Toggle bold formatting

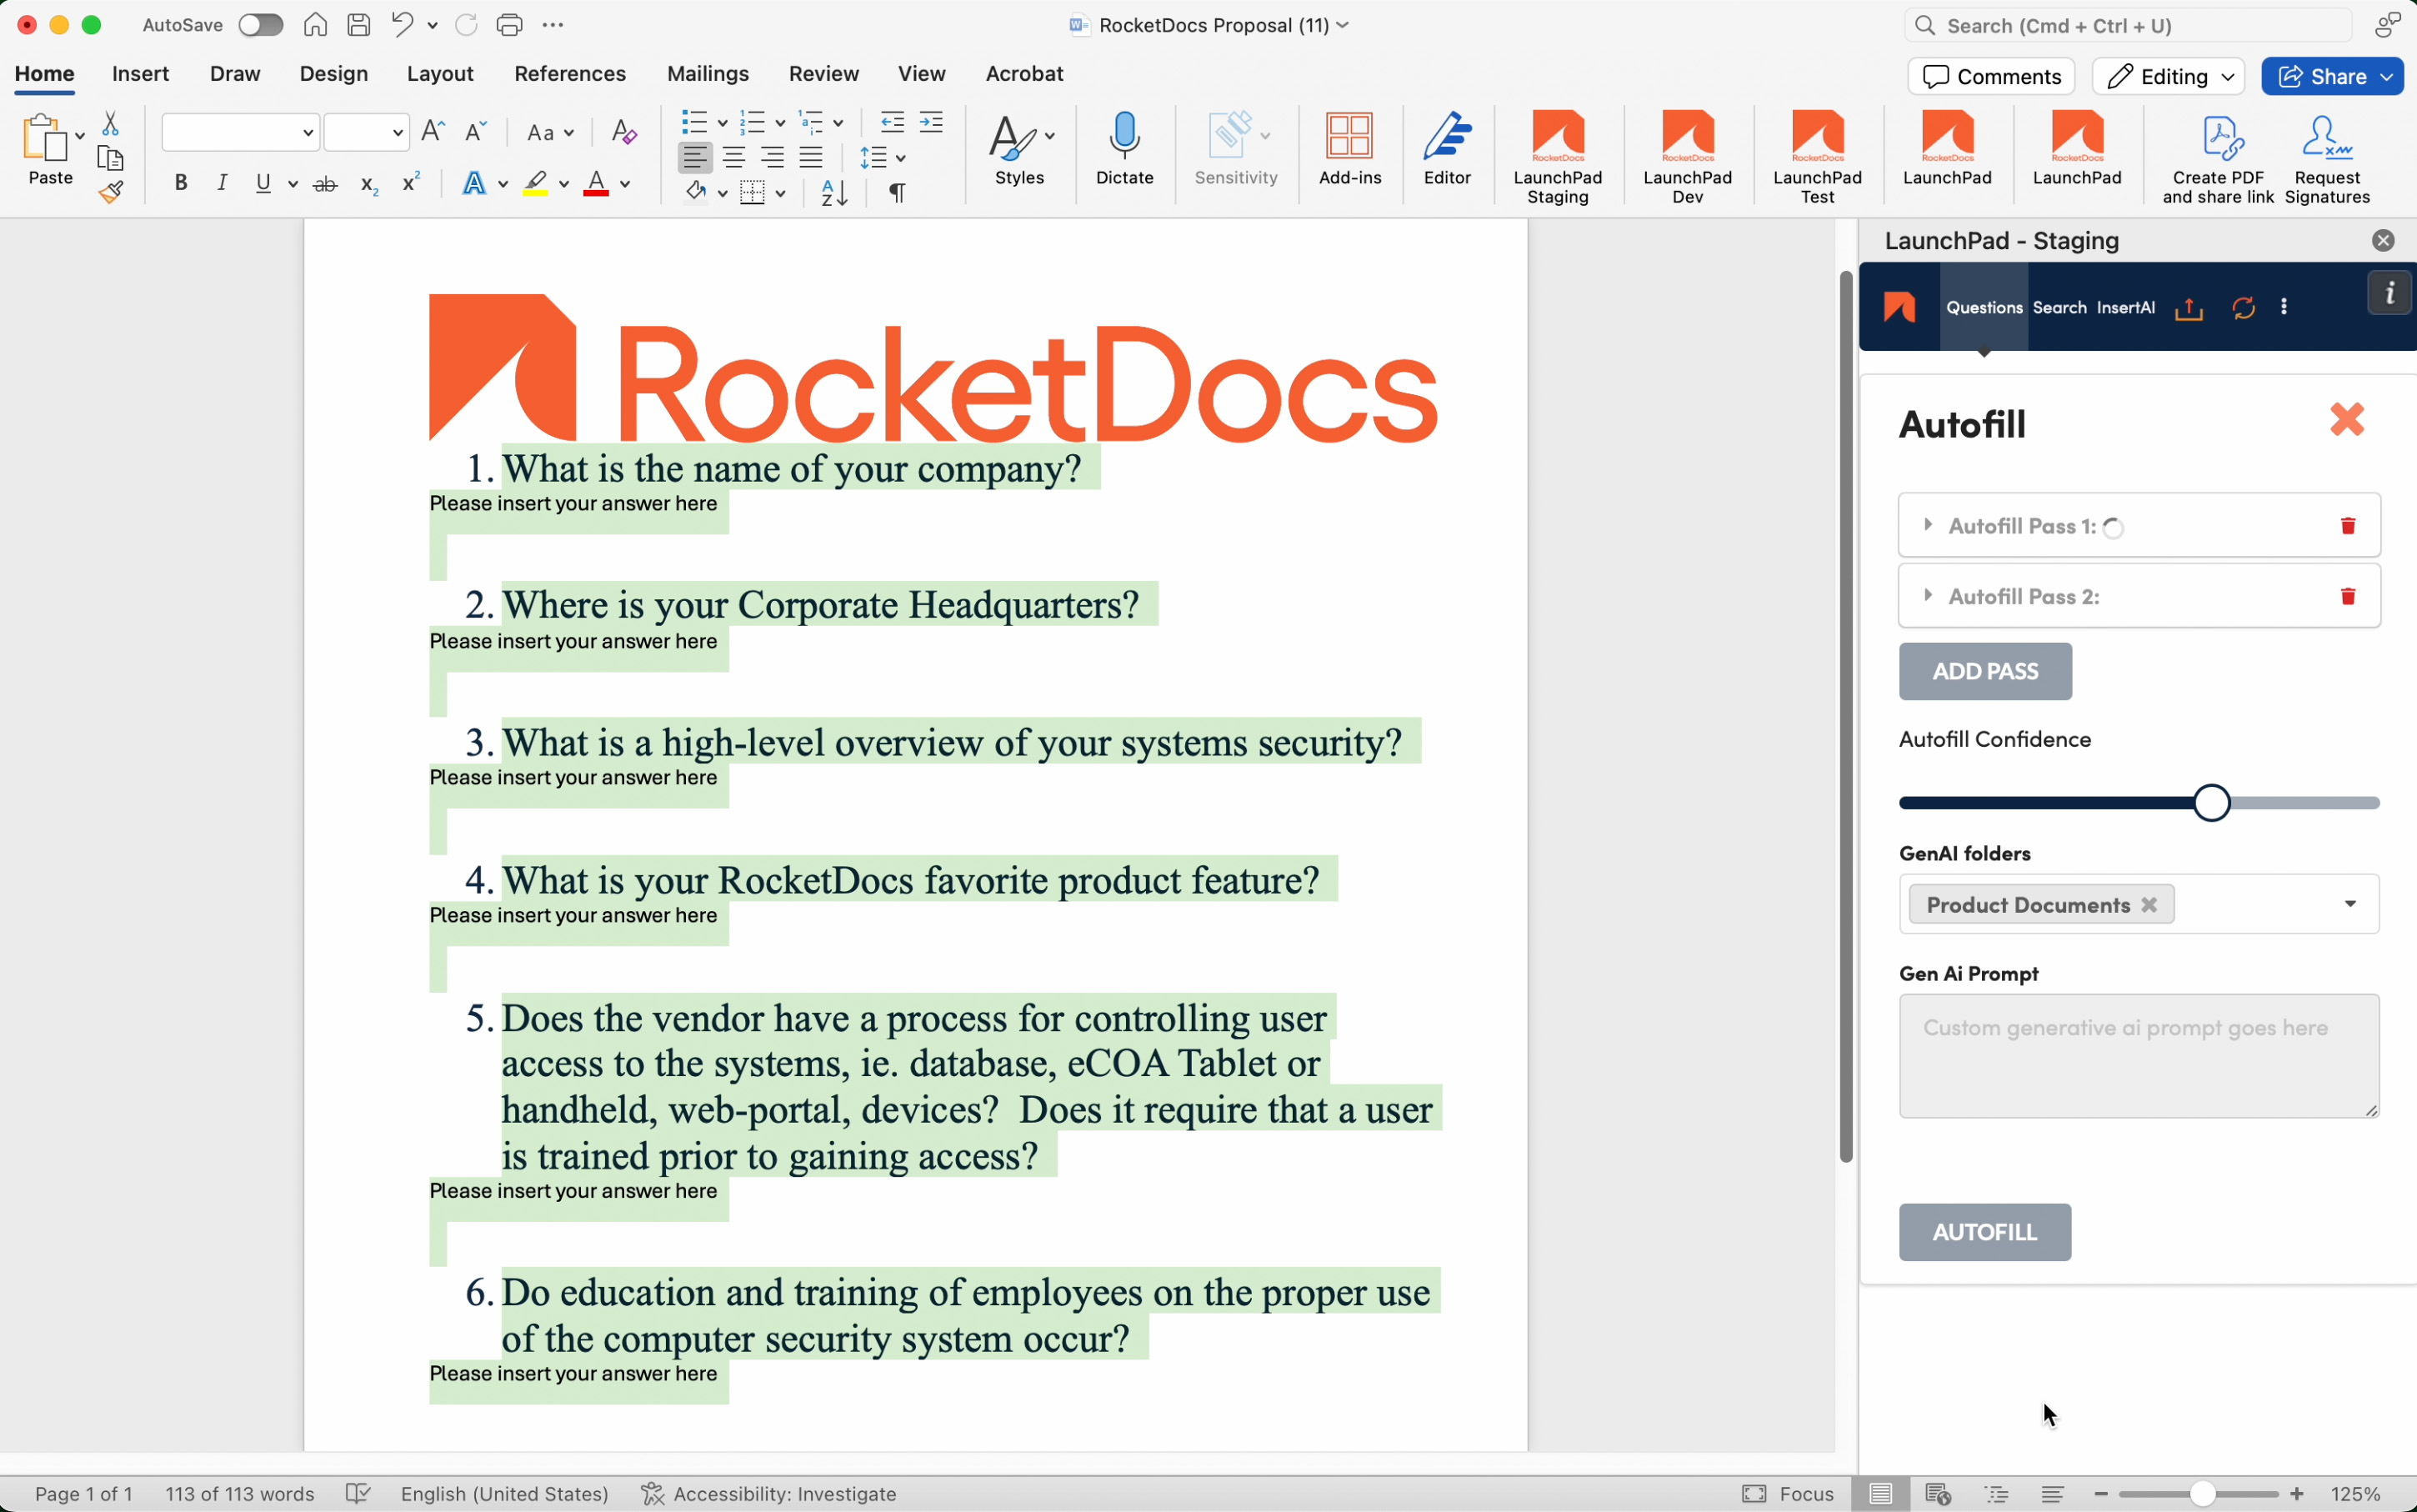181,183
